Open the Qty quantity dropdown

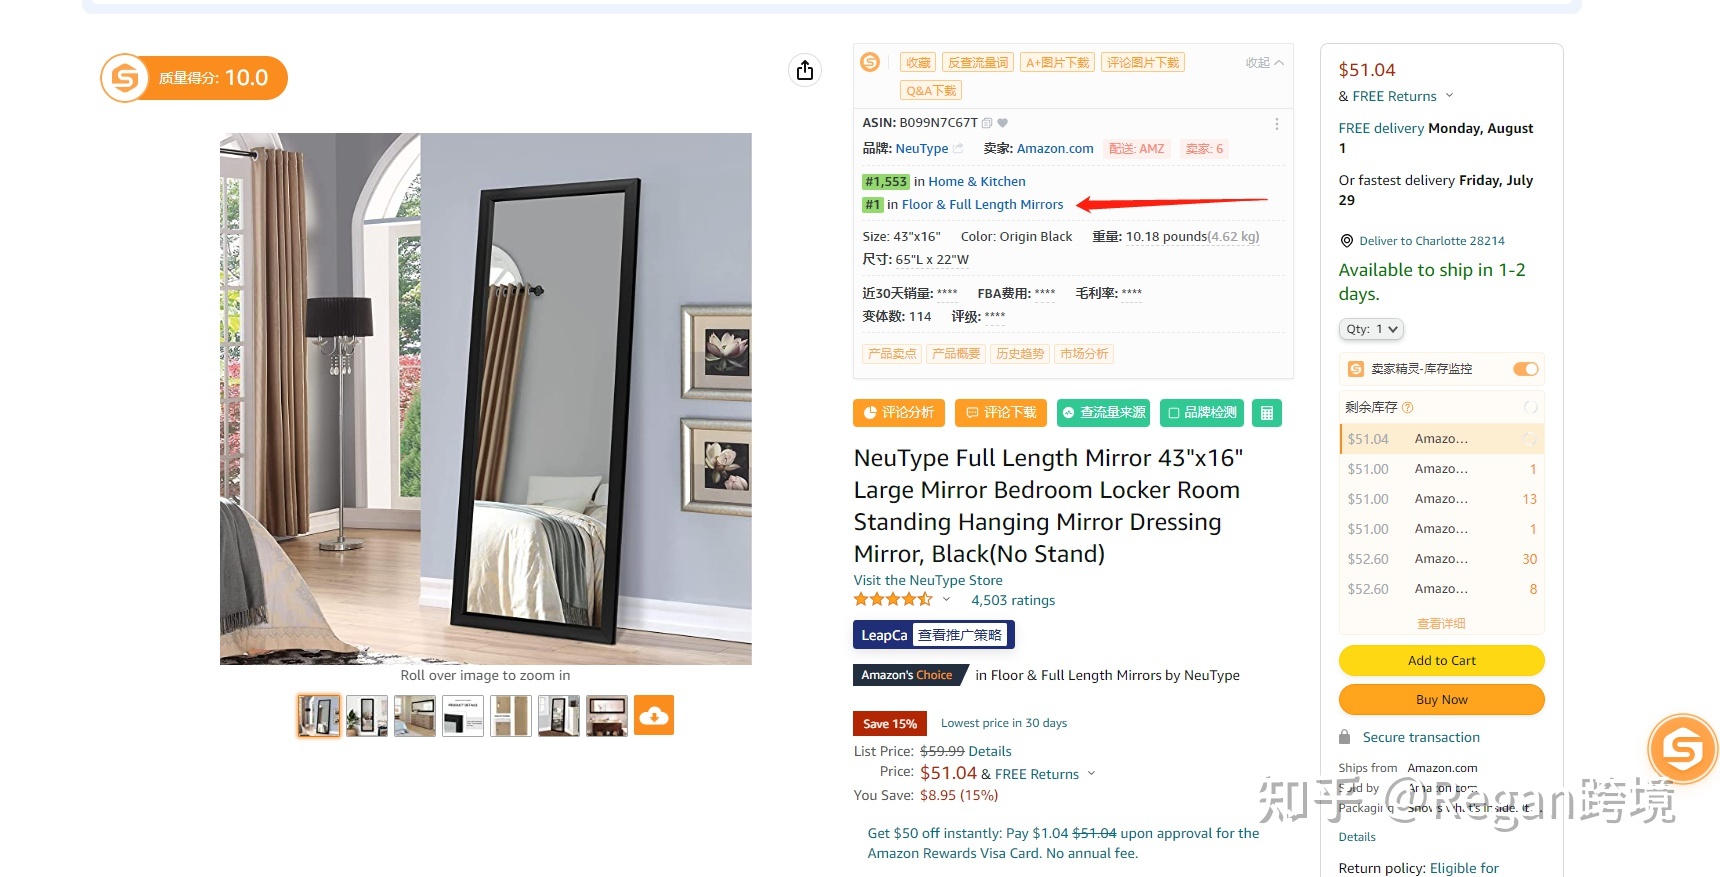(x=1371, y=329)
